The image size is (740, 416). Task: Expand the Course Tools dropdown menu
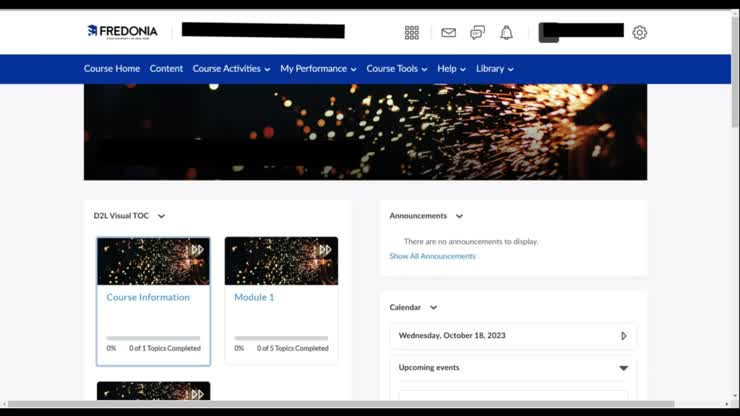click(396, 69)
